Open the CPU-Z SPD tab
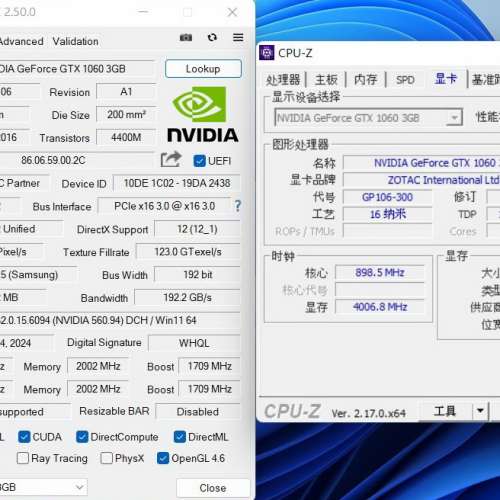This screenshot has height=500, width=500. [x=405, y=80]
